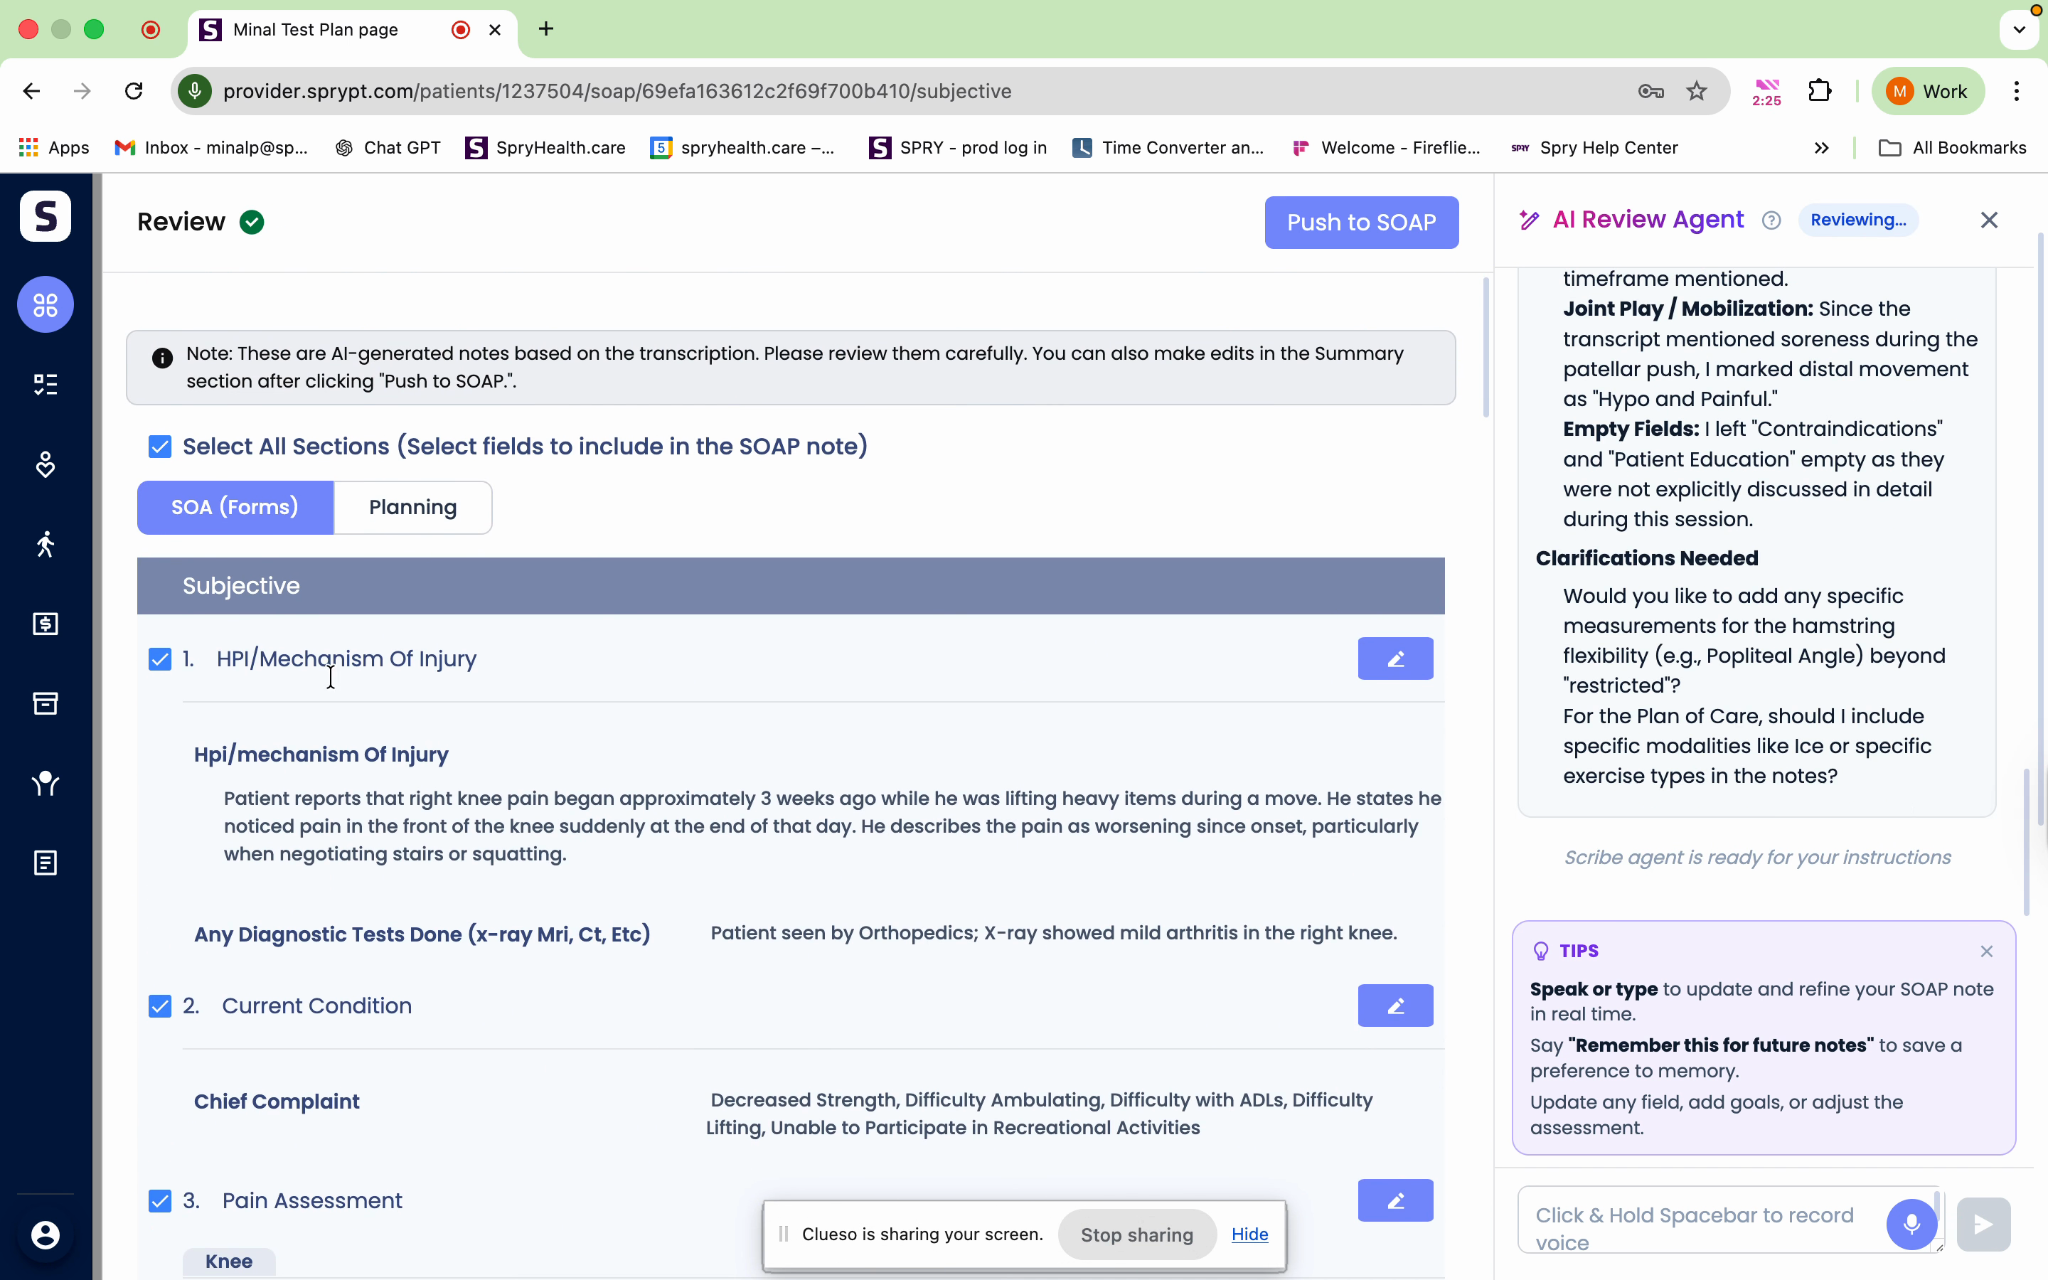Dismiss the TIPS card
Screen dimensions: 2048x1280
coord(1987,951)
